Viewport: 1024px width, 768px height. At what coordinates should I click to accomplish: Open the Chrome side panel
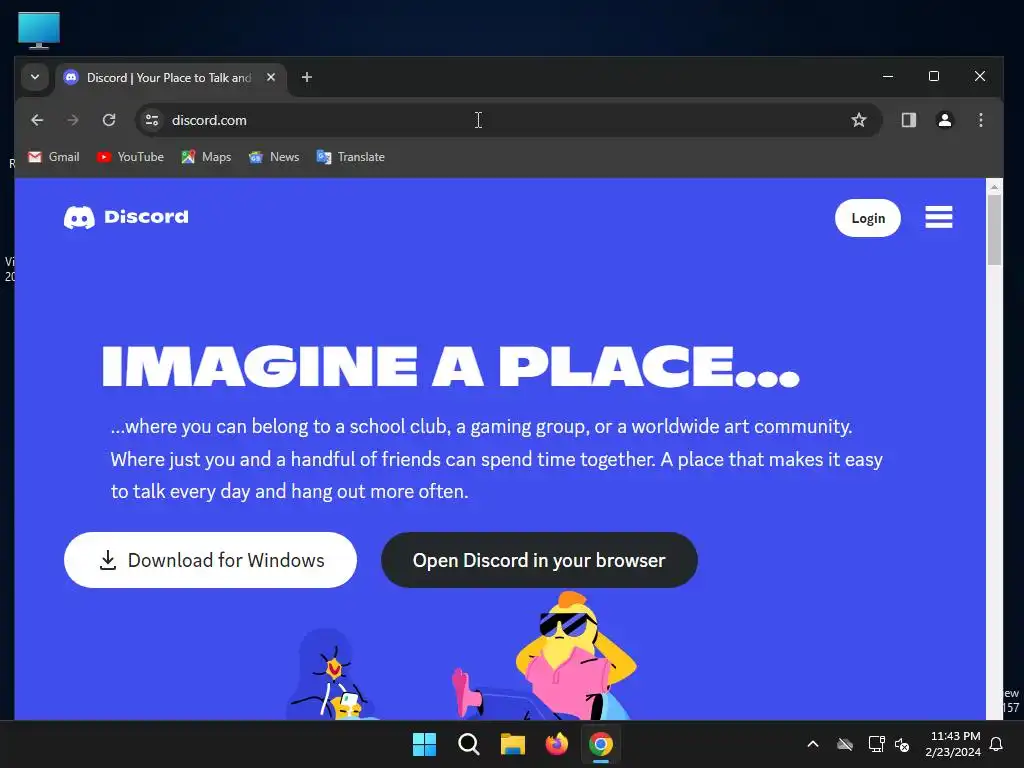tap(908, 120)
